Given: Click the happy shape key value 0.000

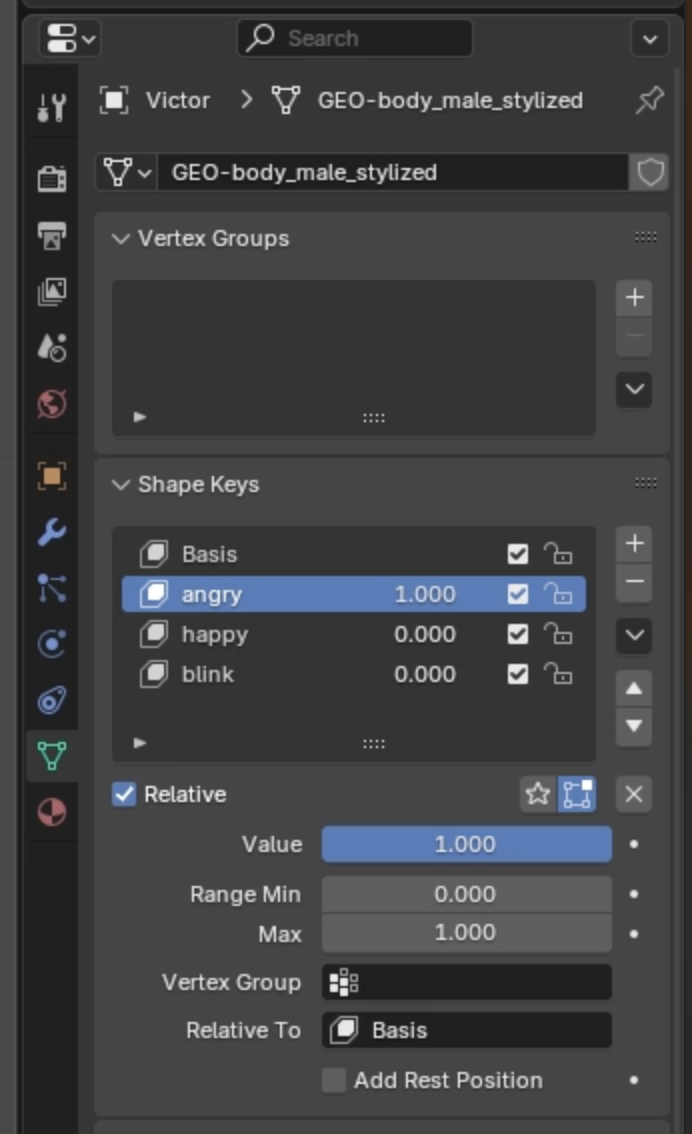Looking at the screenshot, I should click(424, 634).
